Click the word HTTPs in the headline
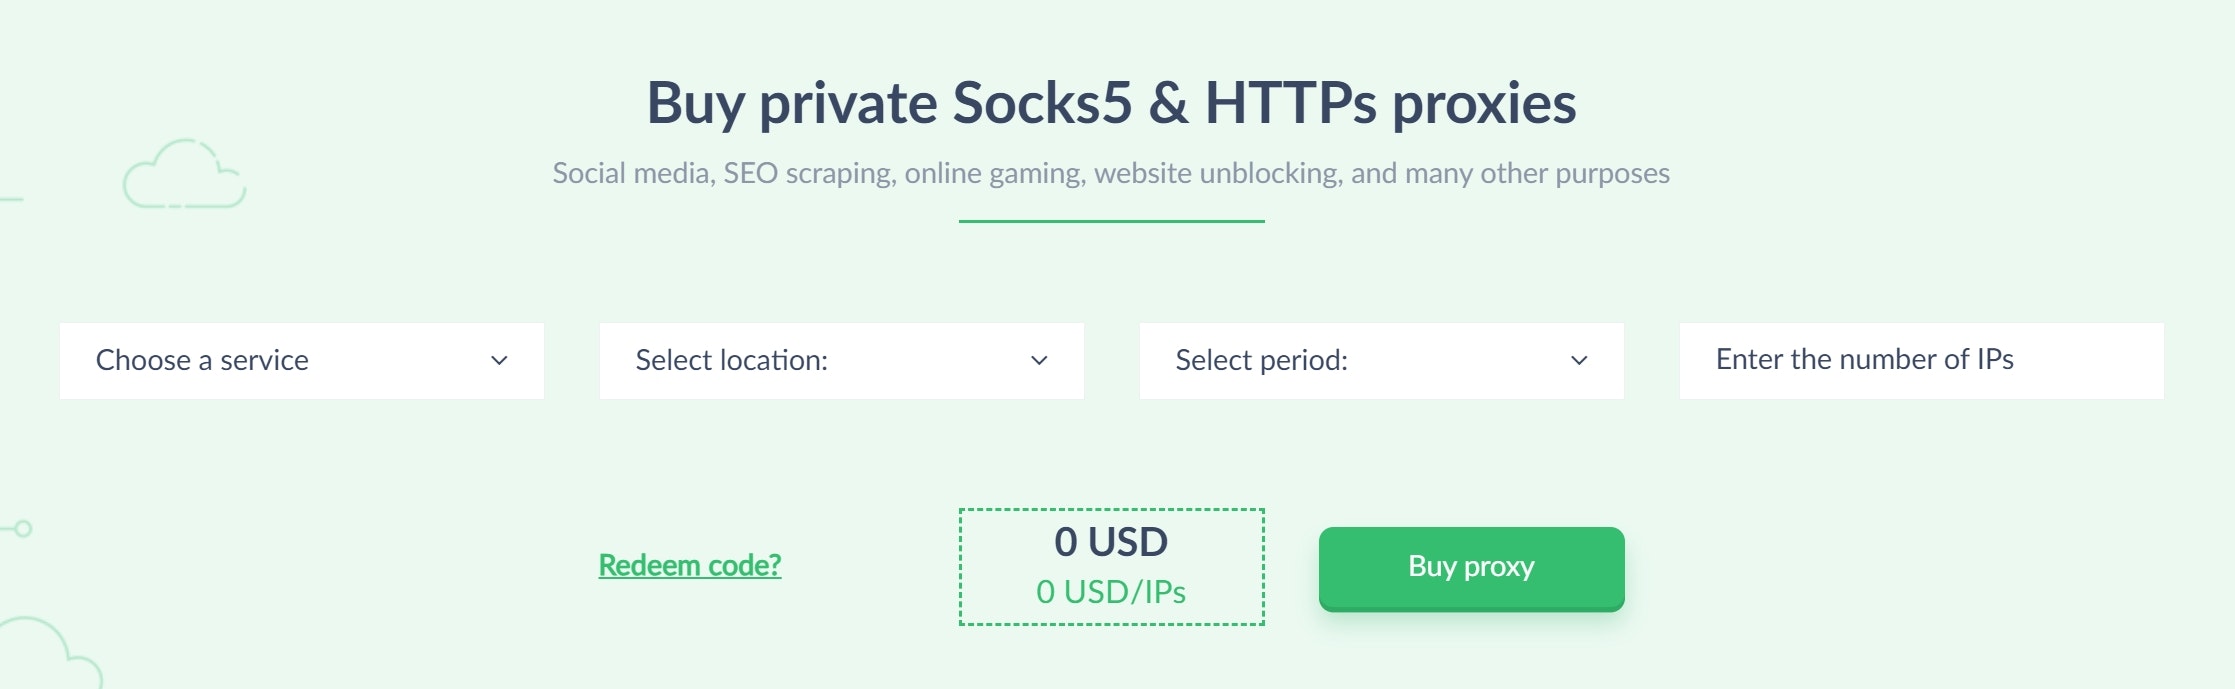Viewport: 2235px width, 689px height. [x=1291, y=102]
